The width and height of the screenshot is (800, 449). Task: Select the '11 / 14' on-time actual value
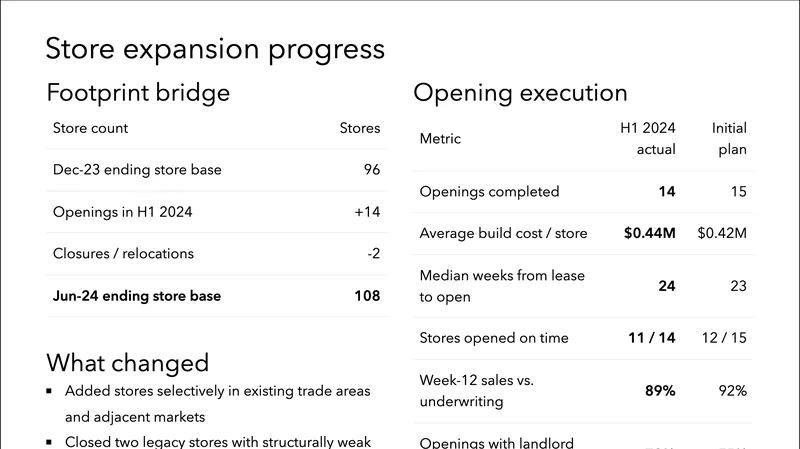651,338
